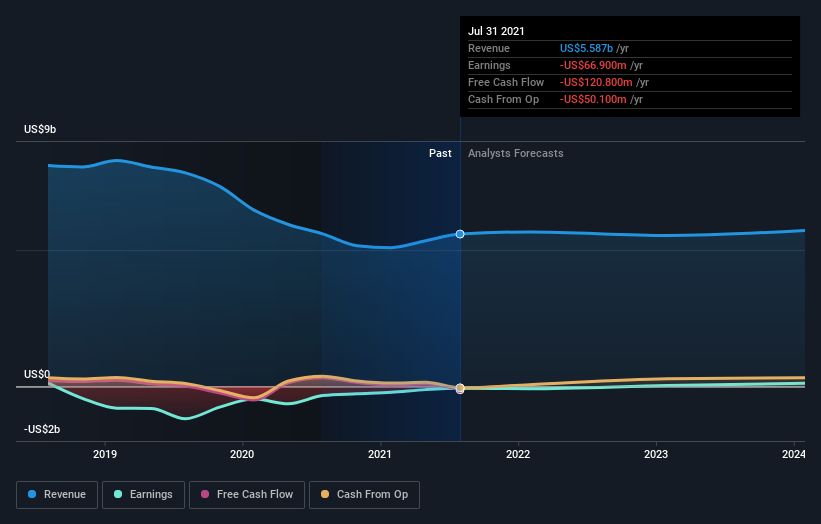Click the Revenue tooltip row label
The image size is (821, 524).
pyautogui.click(x=489, y=48)
